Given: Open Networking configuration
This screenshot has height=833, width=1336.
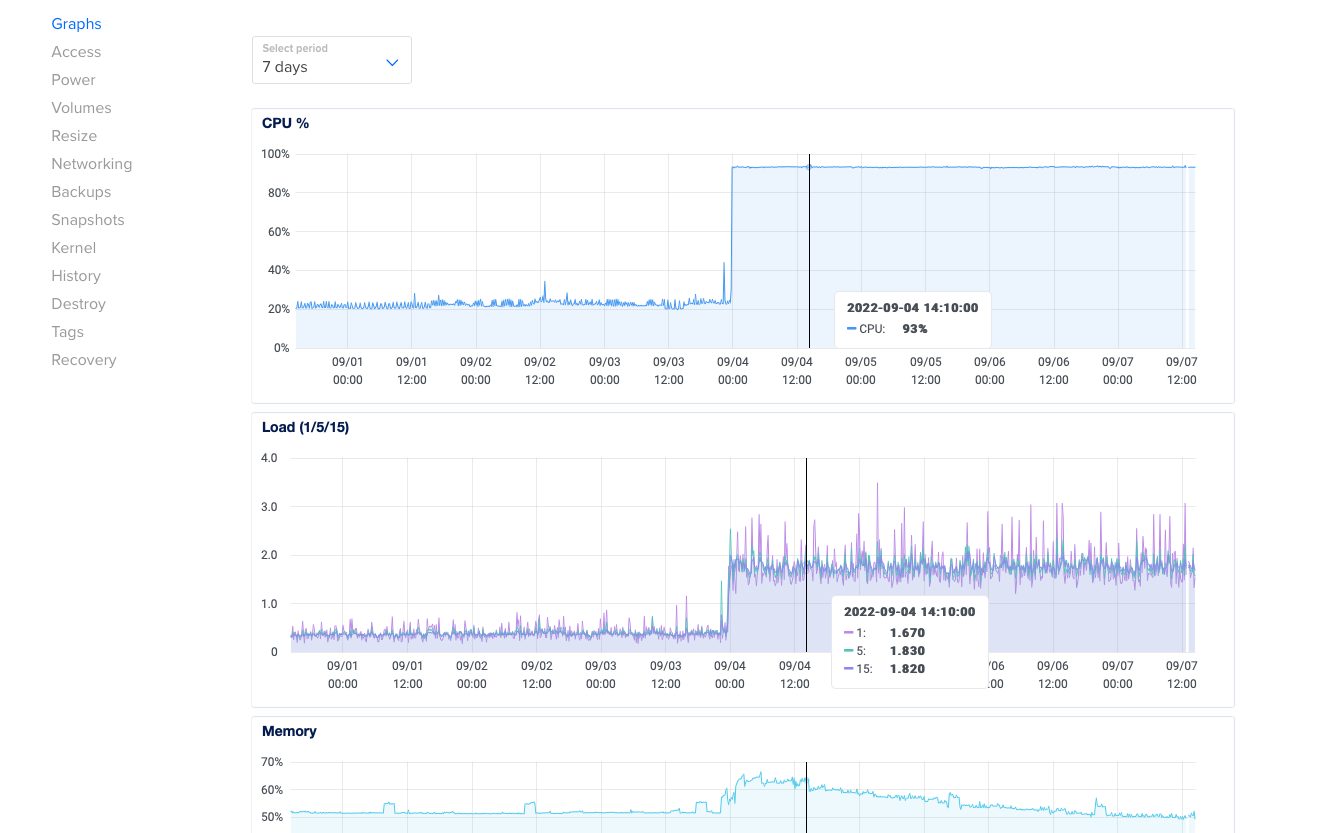Looking at the screenshot, I should coord(91,163).
